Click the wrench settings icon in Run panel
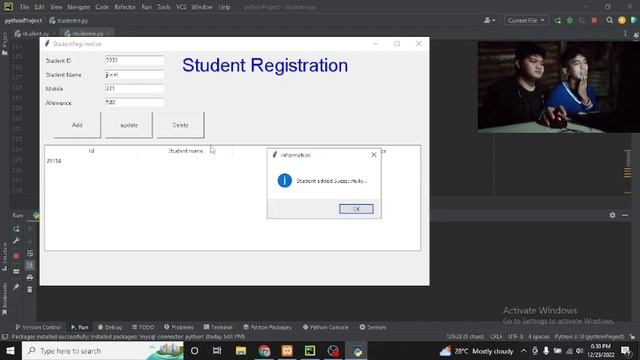The height and width of the screenshot is (360, 640). point(16,241)
